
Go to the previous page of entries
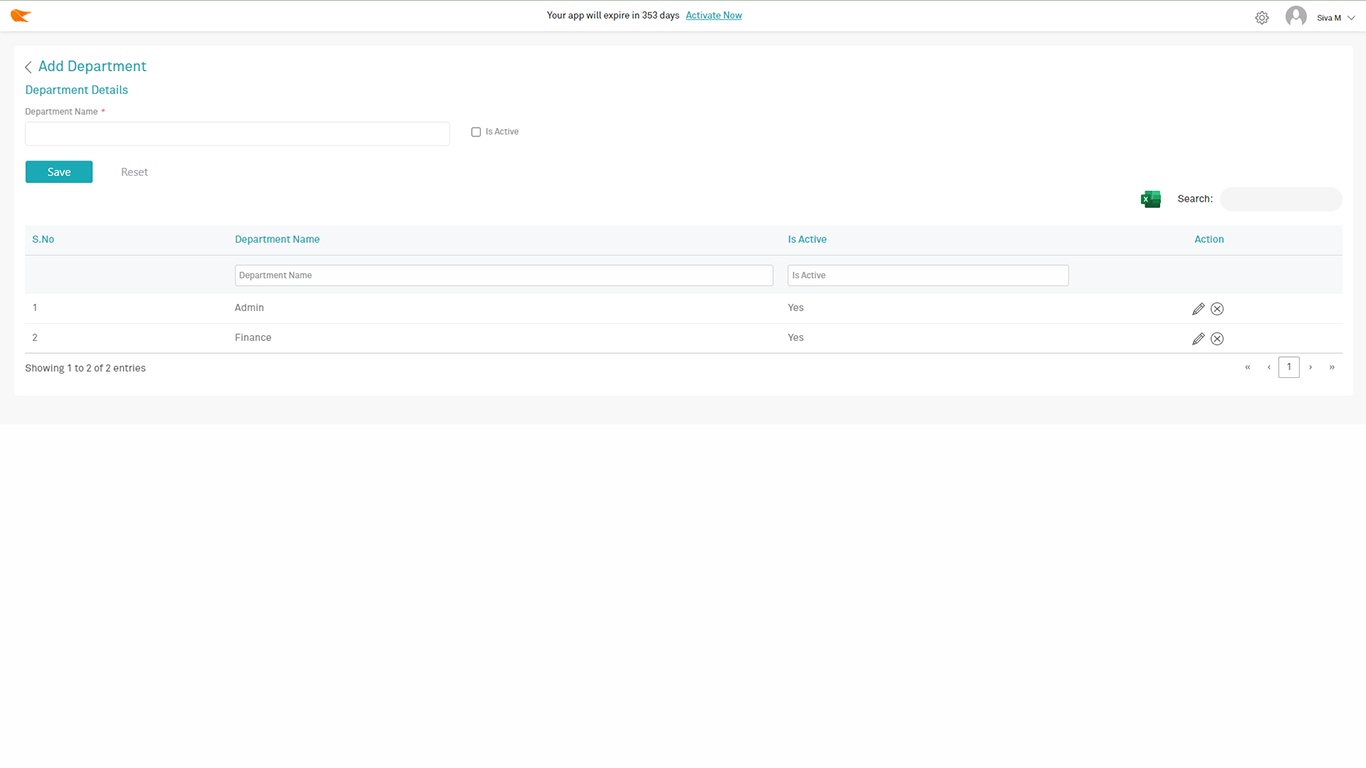tap(1269, 368)
